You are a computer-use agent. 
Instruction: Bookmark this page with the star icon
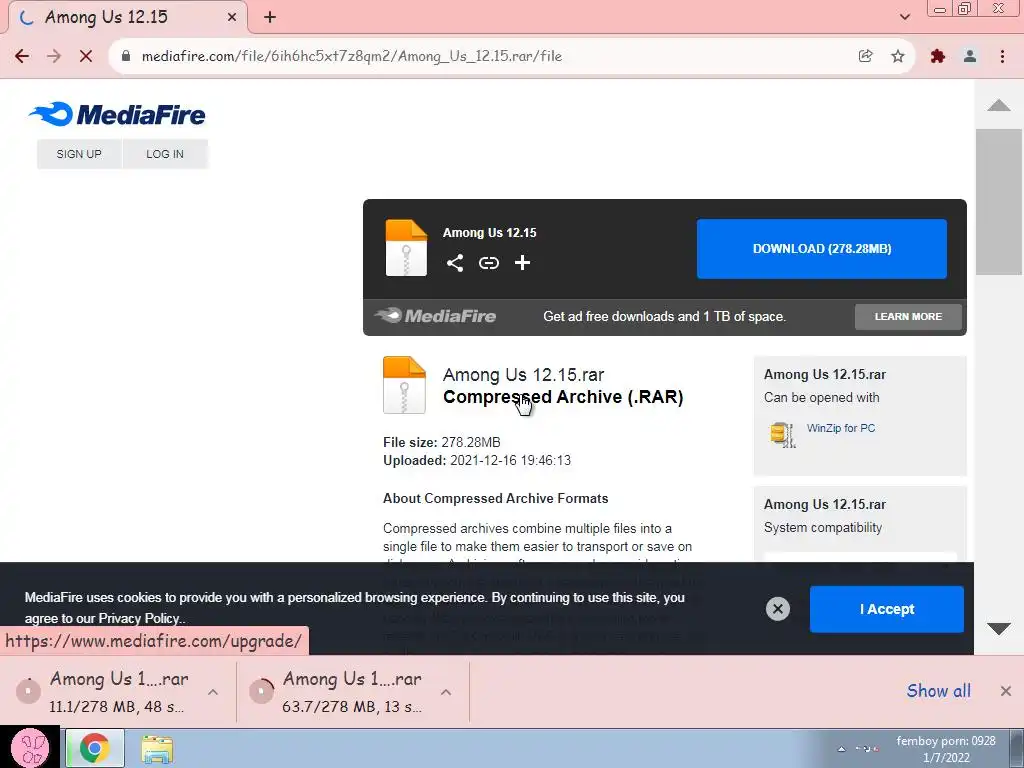[x=898, y=56]
